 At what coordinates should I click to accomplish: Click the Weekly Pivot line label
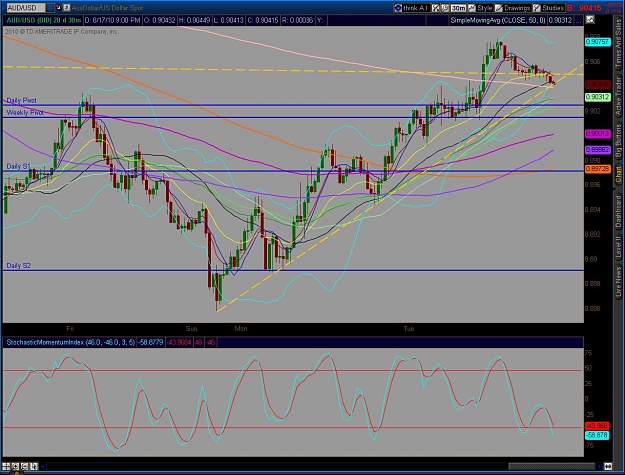[25, 113]
